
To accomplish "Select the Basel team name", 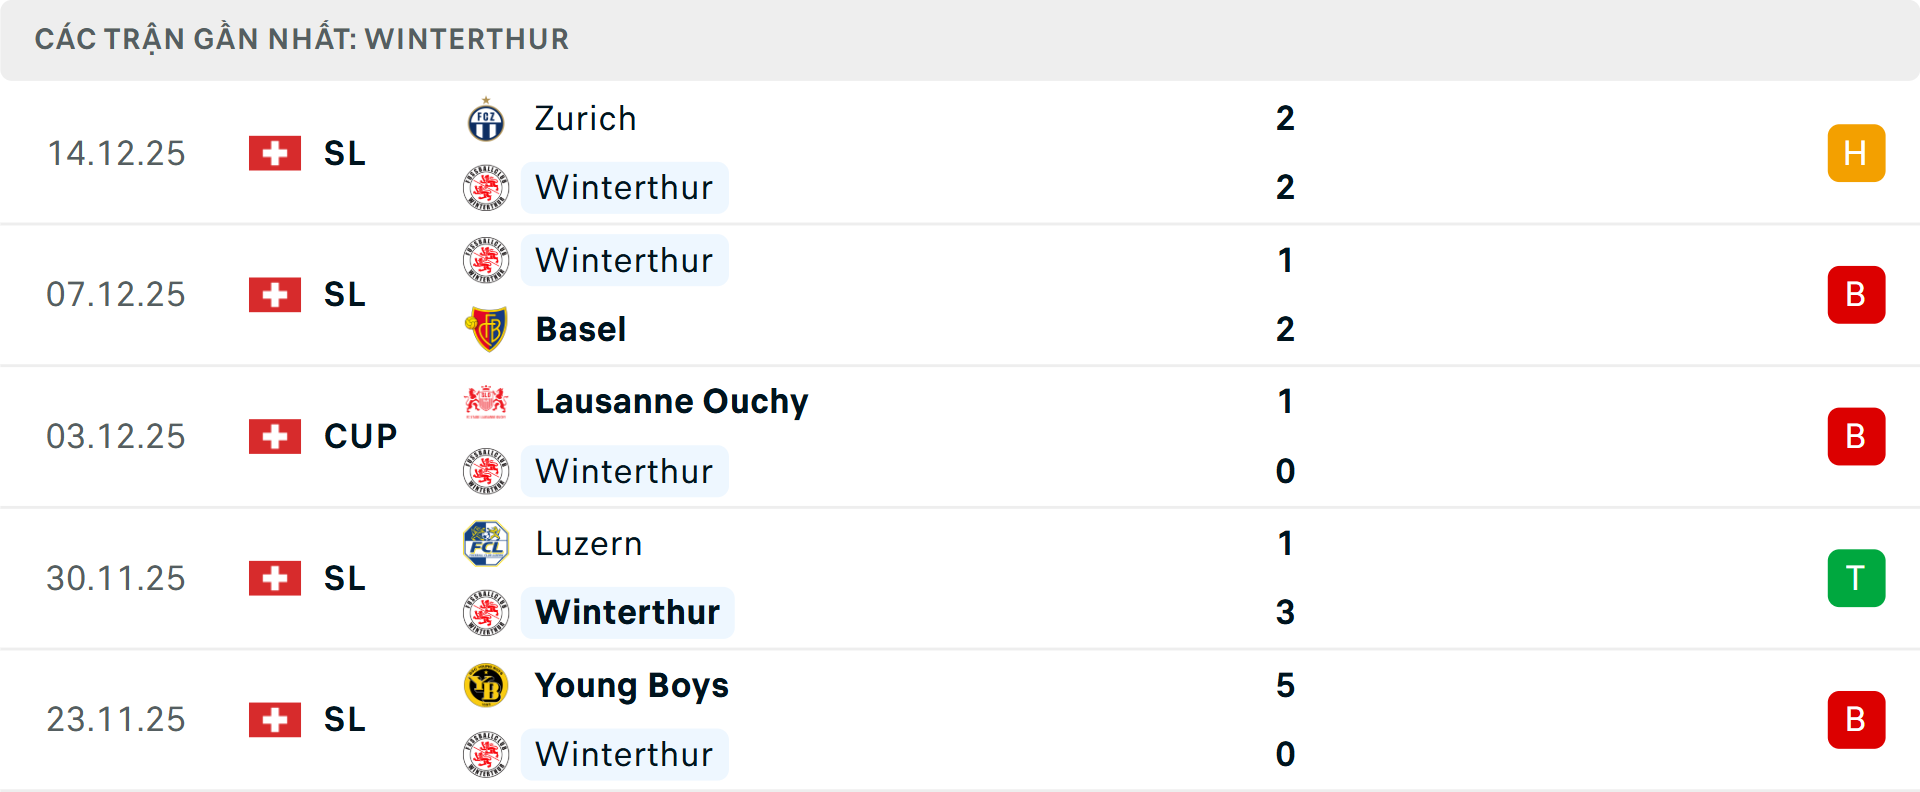I will pos(580,329).
